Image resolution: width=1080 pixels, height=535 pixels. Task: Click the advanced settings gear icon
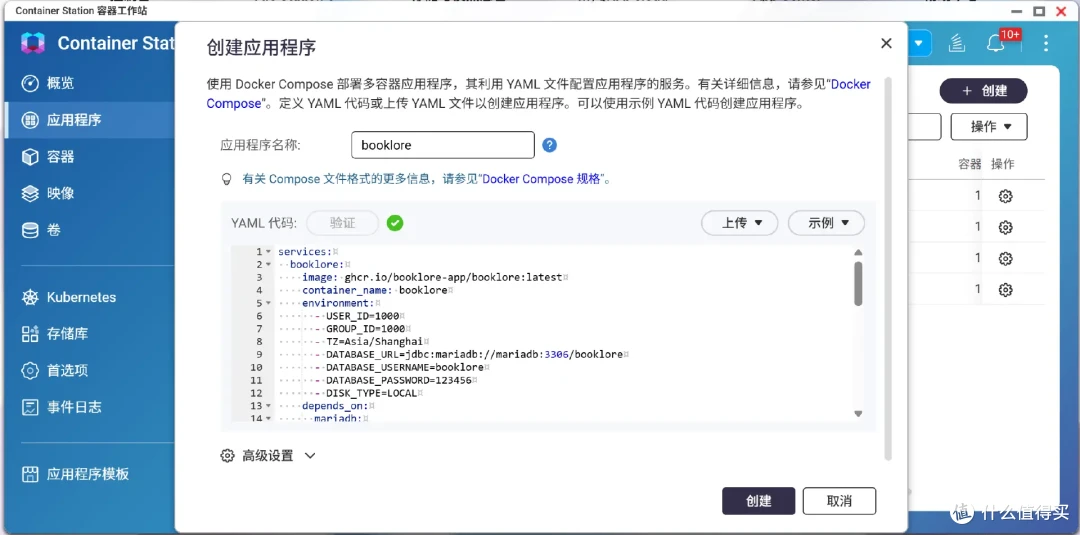227,456
